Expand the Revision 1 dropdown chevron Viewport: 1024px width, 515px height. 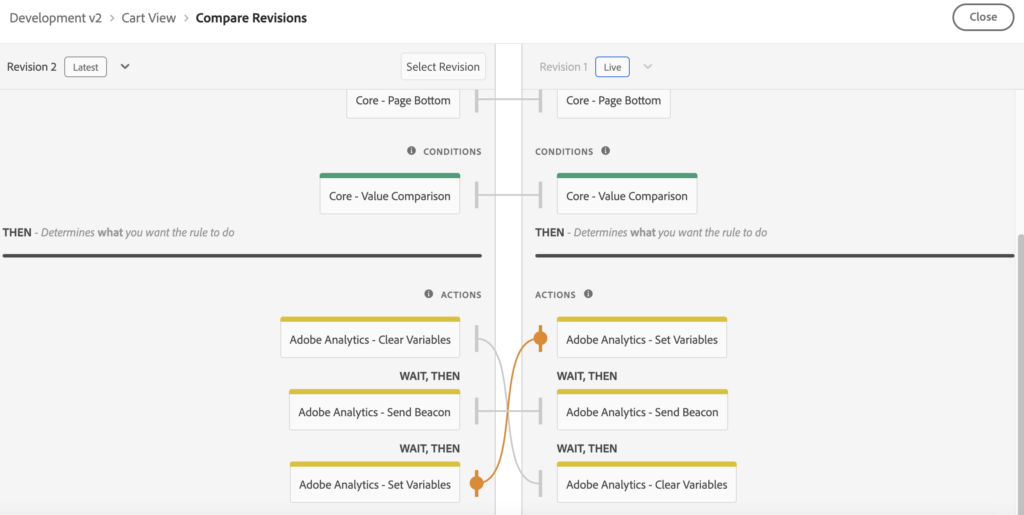pos(648,67)
